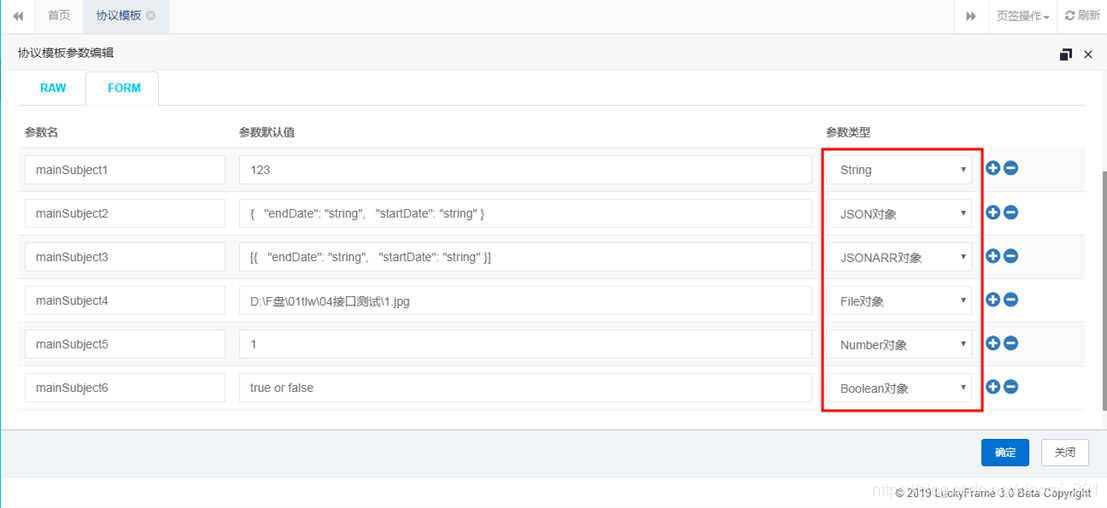Expand the 页签操作 dropdown menu
Image resolution: width=1107 pixels, height=508 pixels.
click(1022, 16)
